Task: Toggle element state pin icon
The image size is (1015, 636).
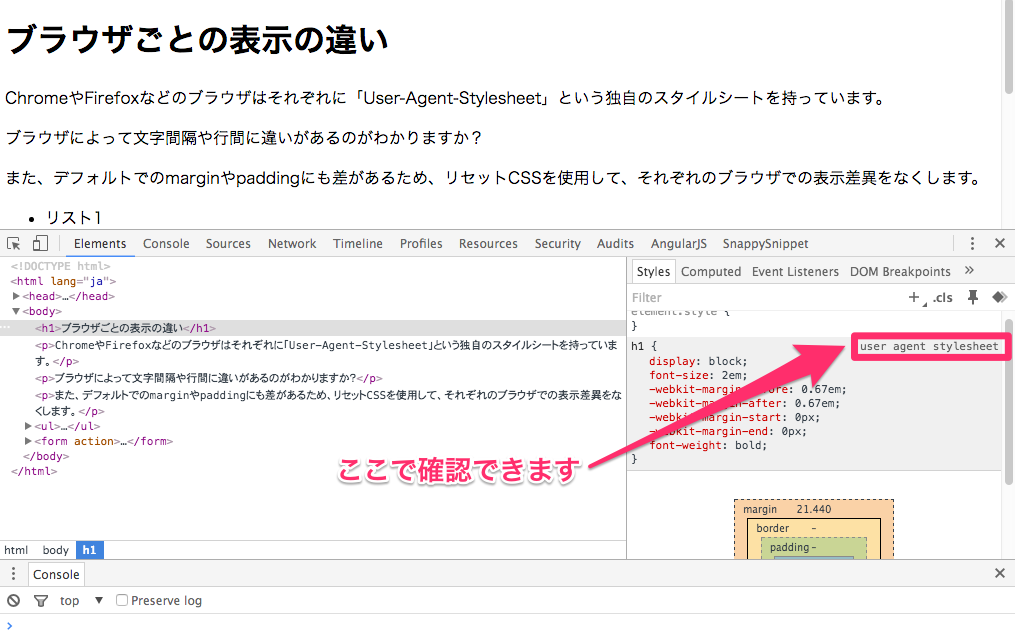Action: click(x=972, y=297)
